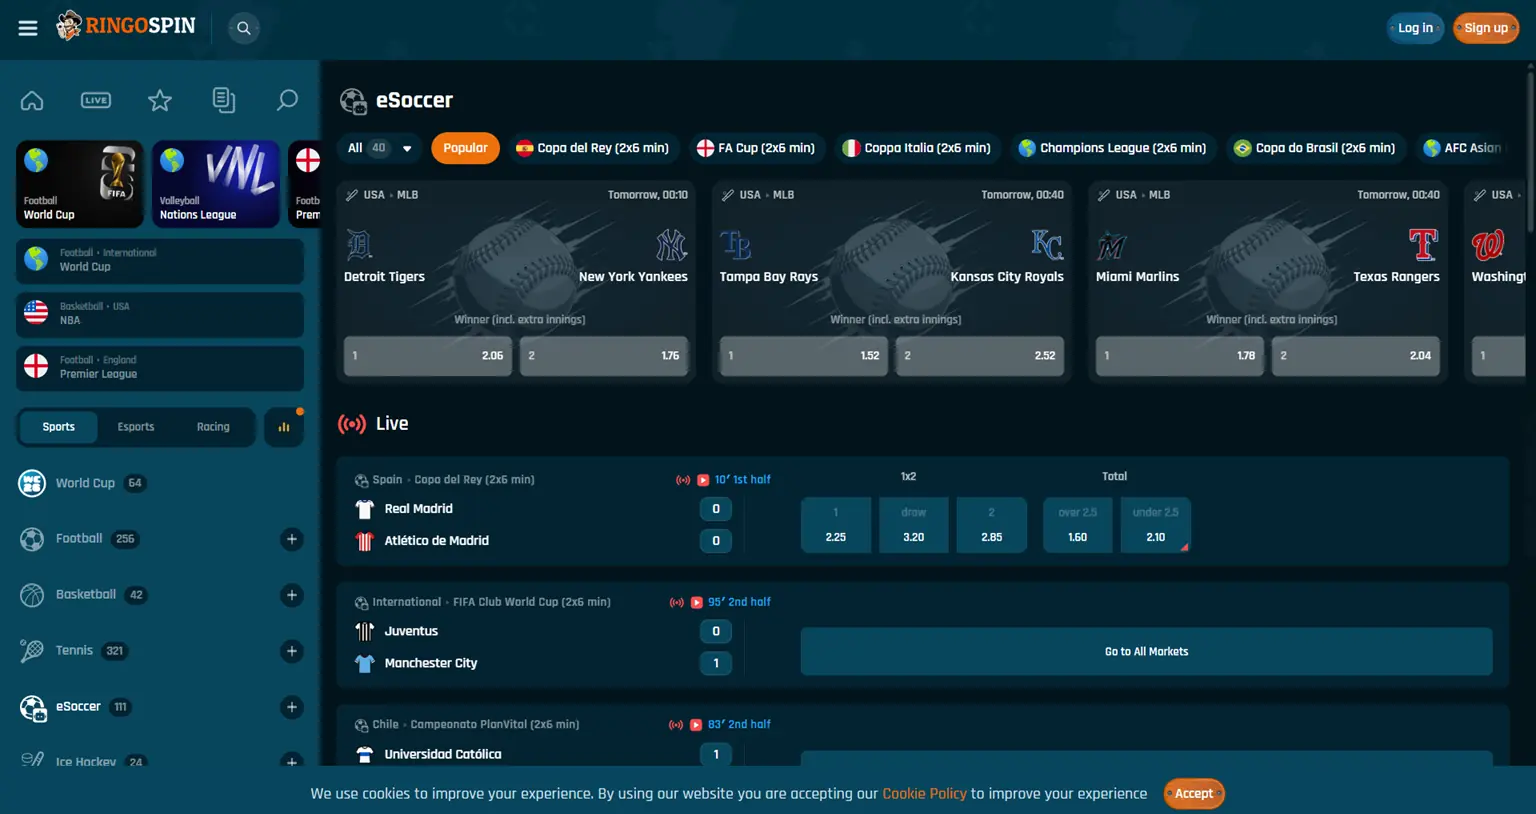Screen dimensions: 1536x814
Task: Open the Volleyball Nations League promo card
Action: coord(216,184)
